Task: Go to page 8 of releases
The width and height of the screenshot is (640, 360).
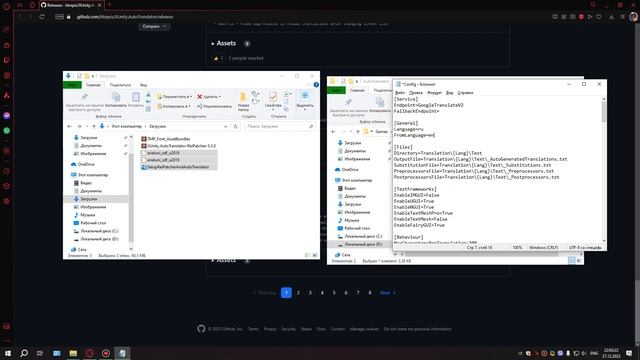Action: [370, 293]
